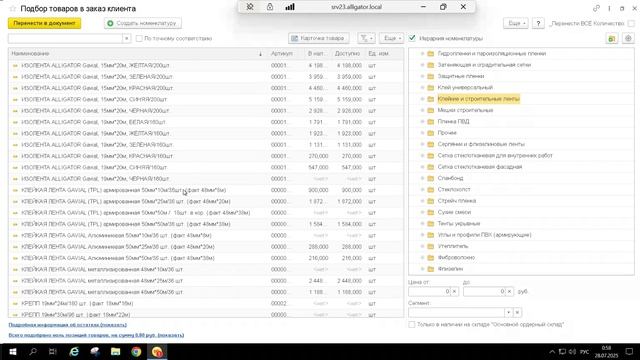Click the kebab menu icon at the top right

point(609,8)
